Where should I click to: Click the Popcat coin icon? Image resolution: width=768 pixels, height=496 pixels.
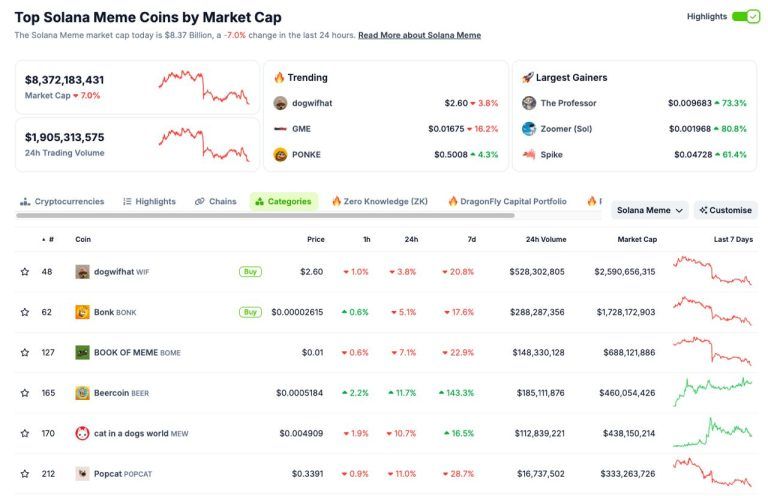(x=82, y=473)
